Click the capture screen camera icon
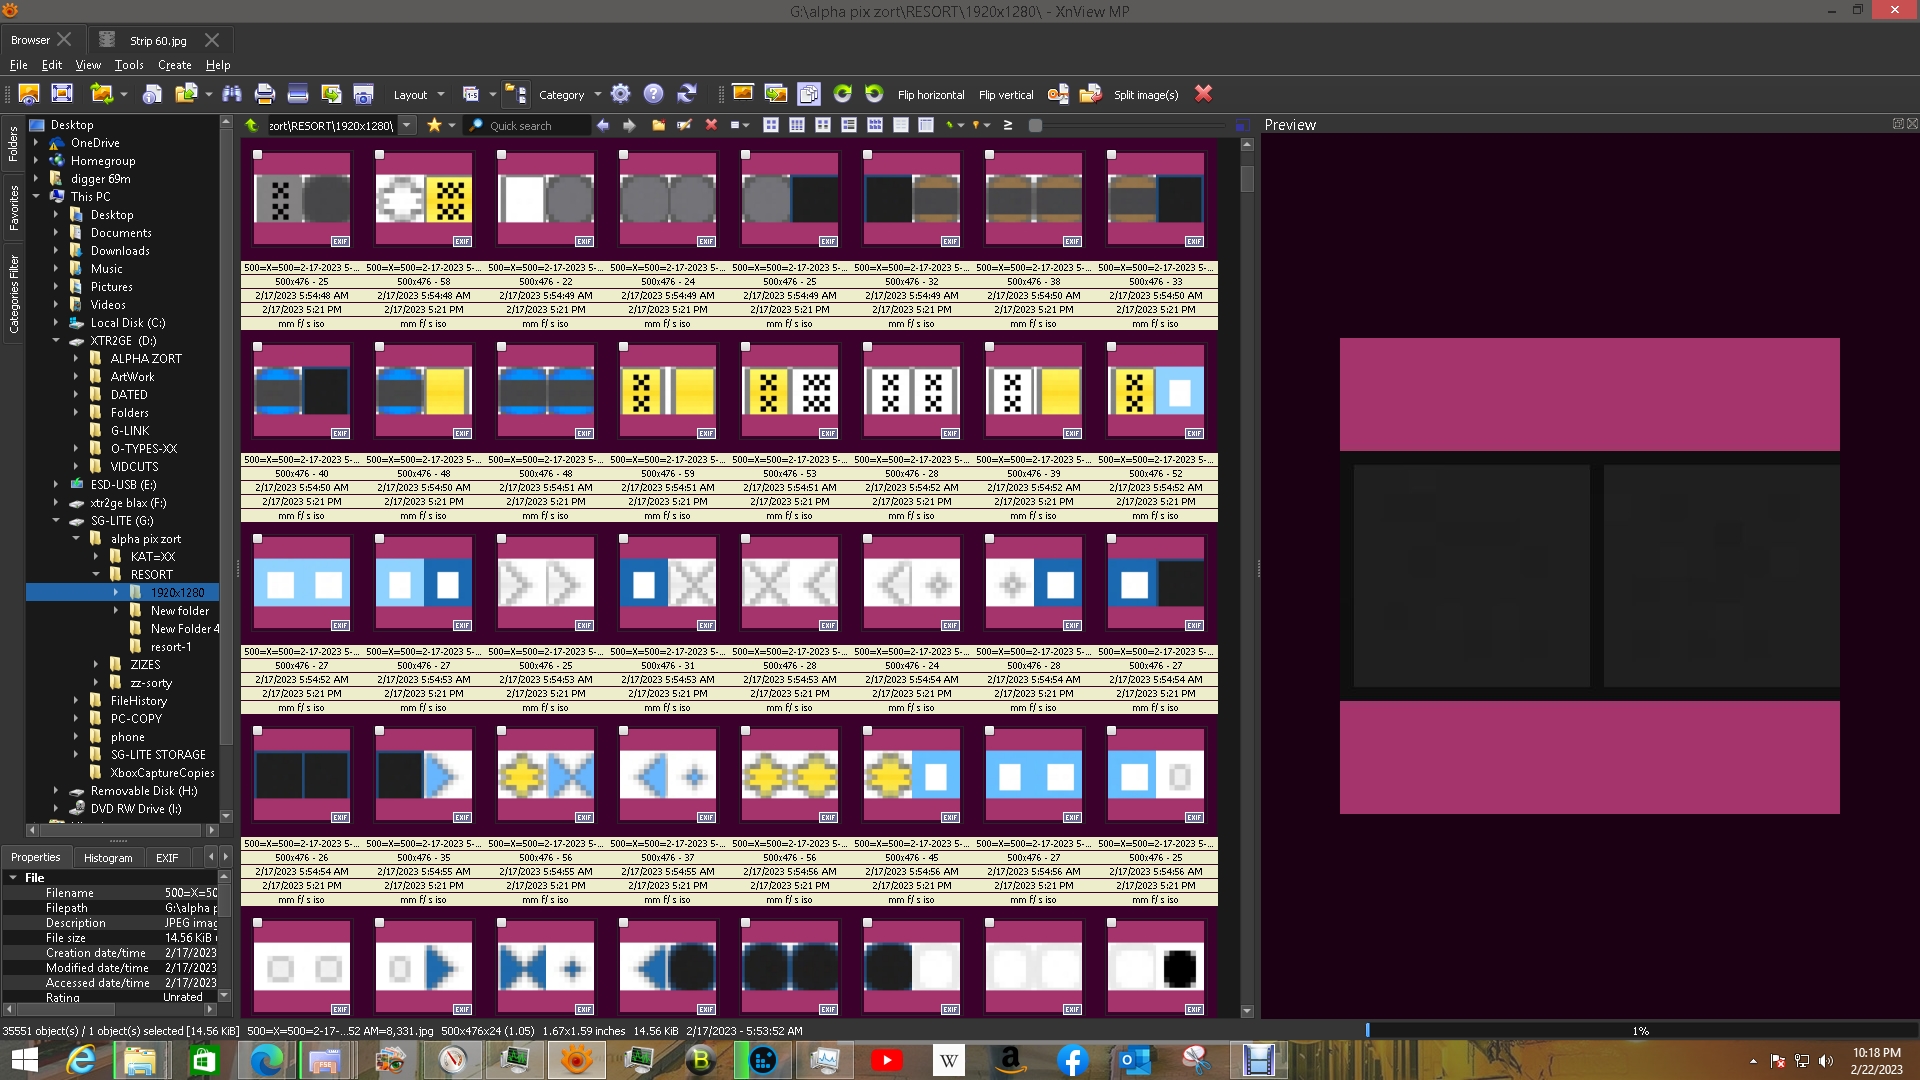Image resolution: width=1920 pixels, height=1080 pixels. (x=363, y=94)
